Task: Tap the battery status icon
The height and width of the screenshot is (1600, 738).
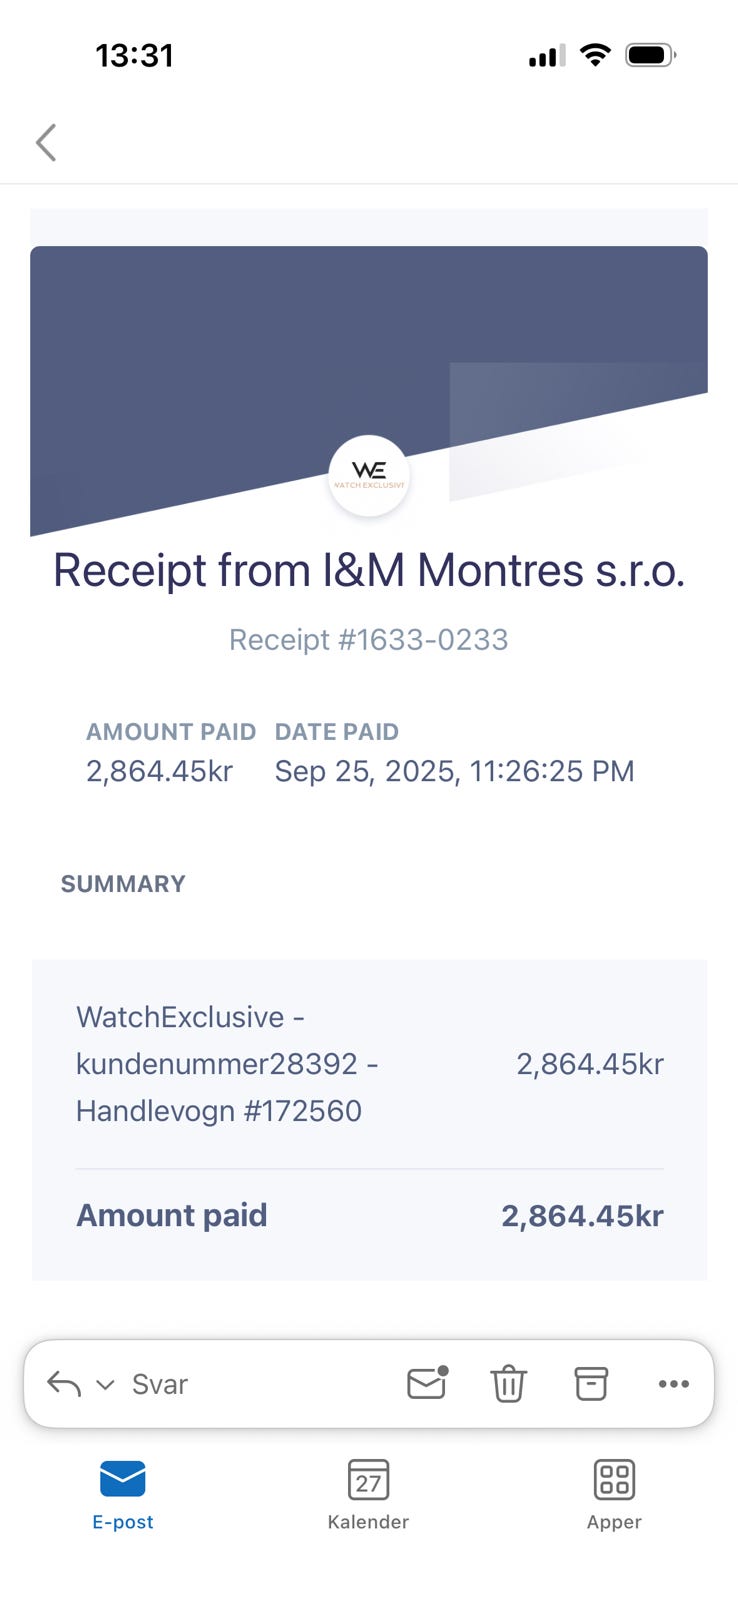Action: tap(650, 55)
